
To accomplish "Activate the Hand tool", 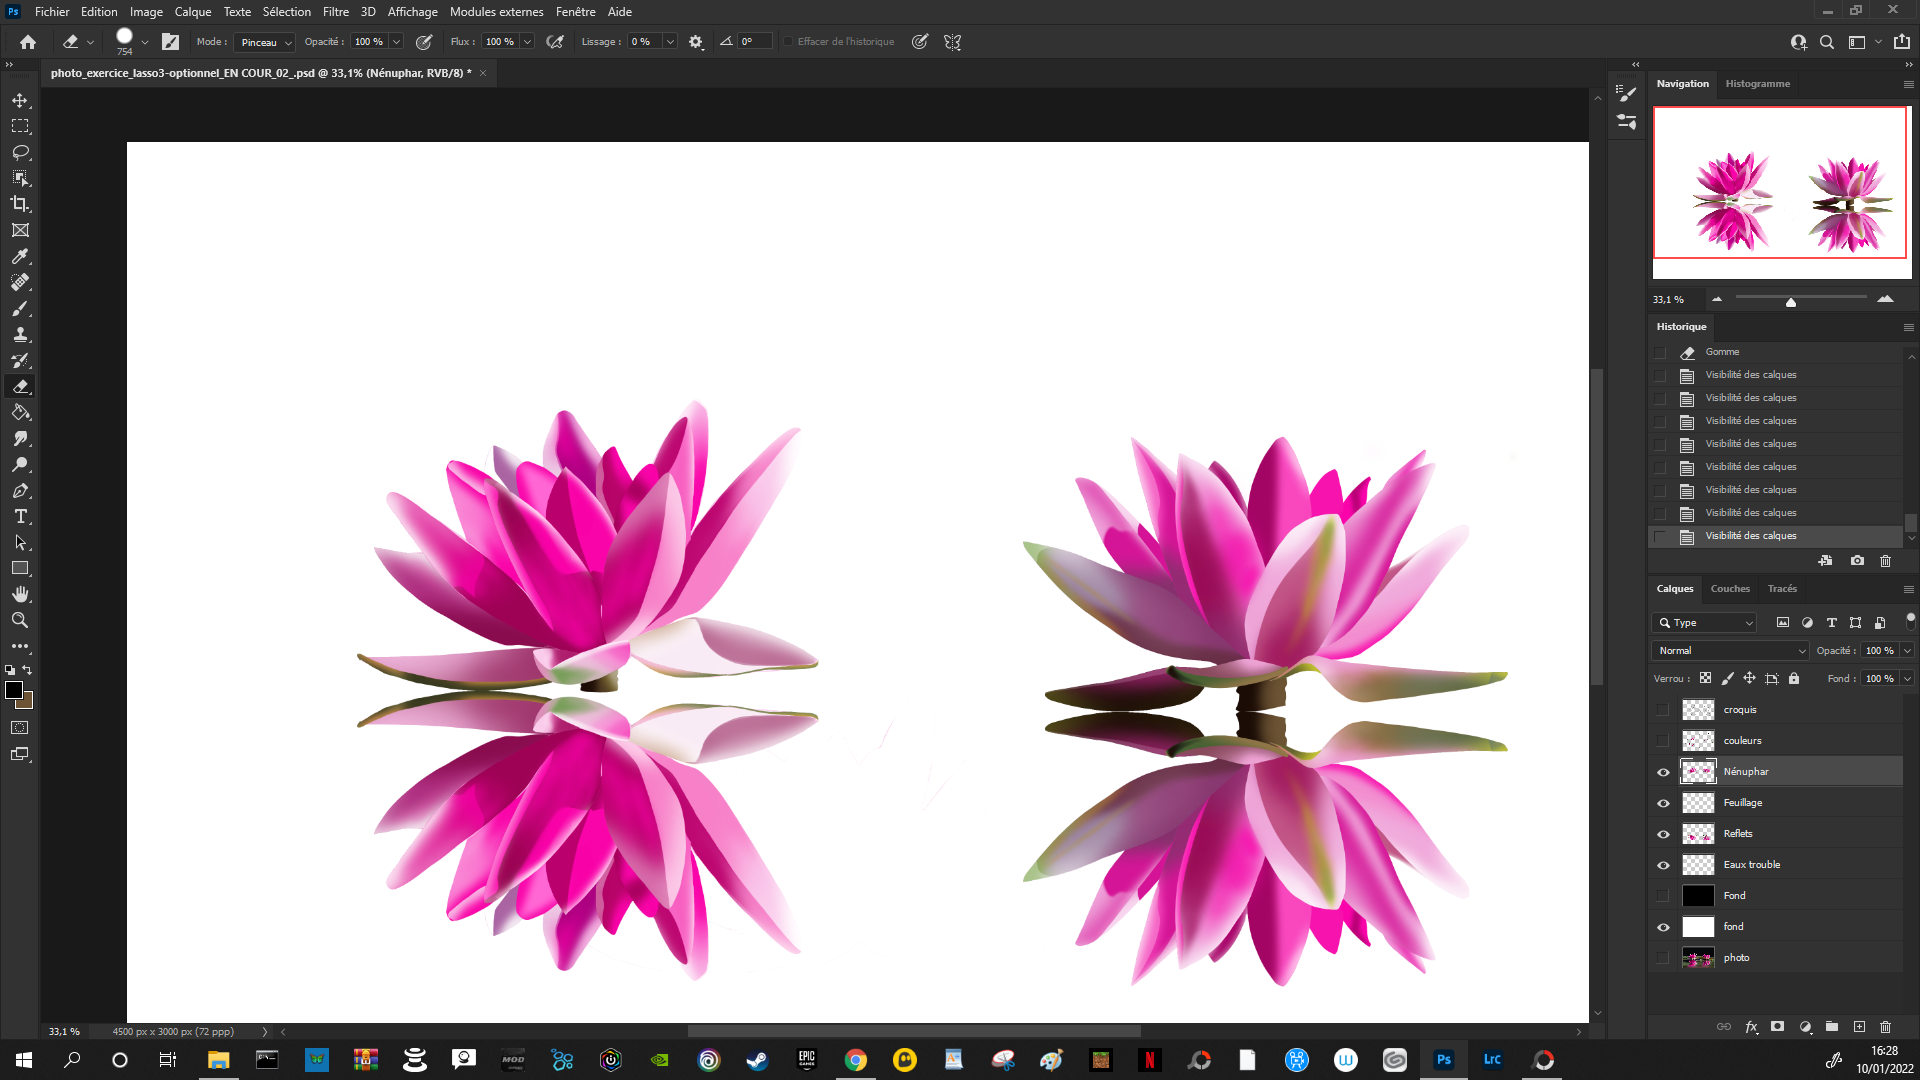I will (x=20, y=594).
